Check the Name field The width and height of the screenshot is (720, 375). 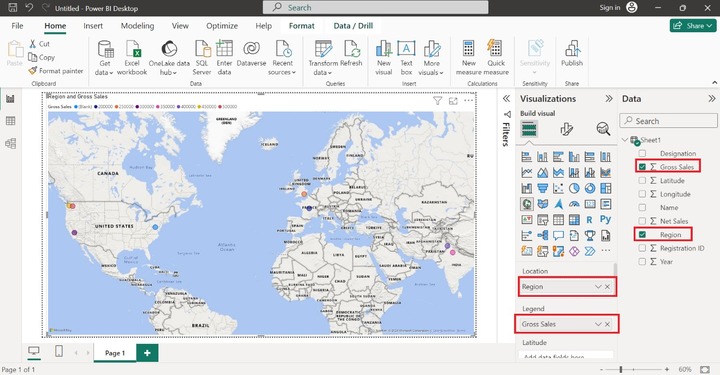click(642, 207)
